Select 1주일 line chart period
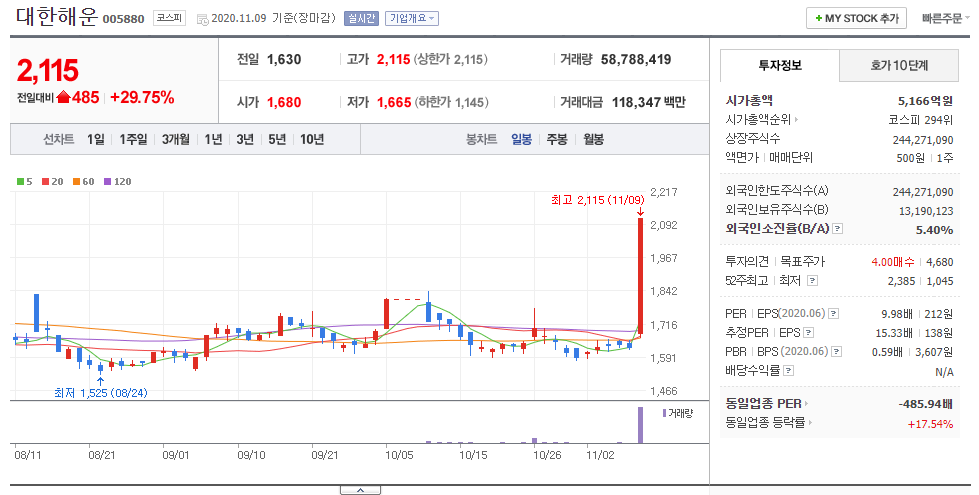The image size is (979, 495). (133, 139)
